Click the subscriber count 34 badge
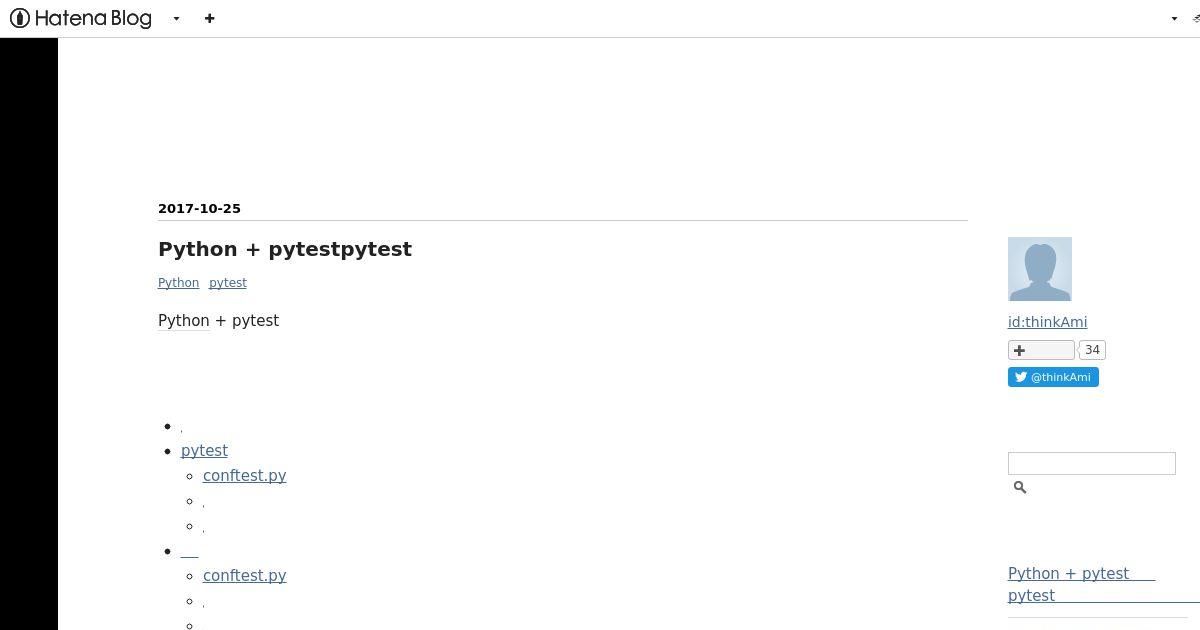The width and height of the screenshot is (1200, 630). (1092, 350)
